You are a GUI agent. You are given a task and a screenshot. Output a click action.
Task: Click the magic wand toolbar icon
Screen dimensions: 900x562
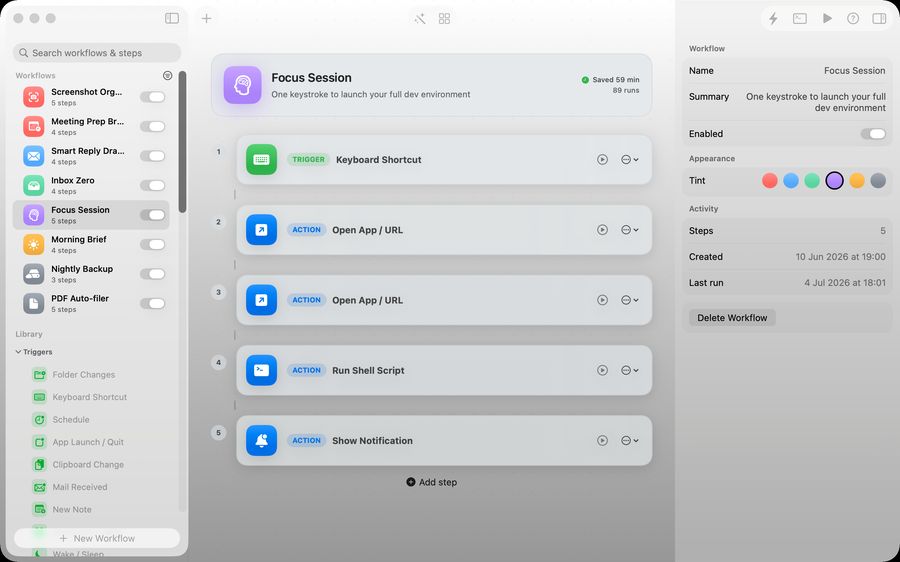[x=420, y=18]
